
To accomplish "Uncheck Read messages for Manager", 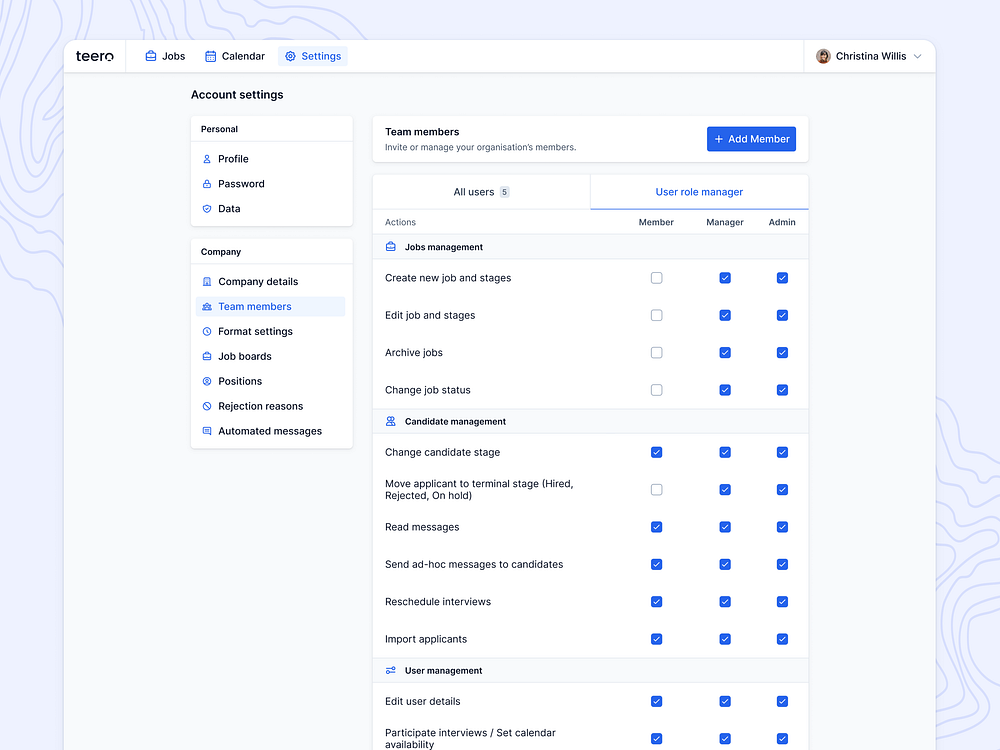I will coord(724,527).
